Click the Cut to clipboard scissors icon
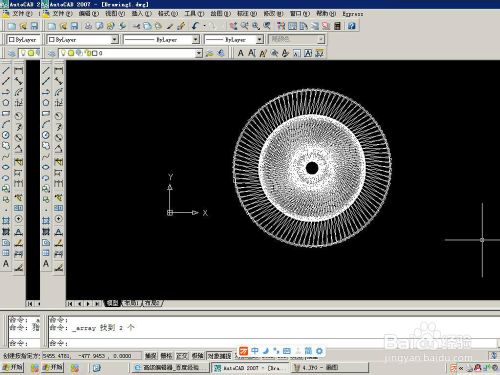500x375 pixels. point(137,26)
